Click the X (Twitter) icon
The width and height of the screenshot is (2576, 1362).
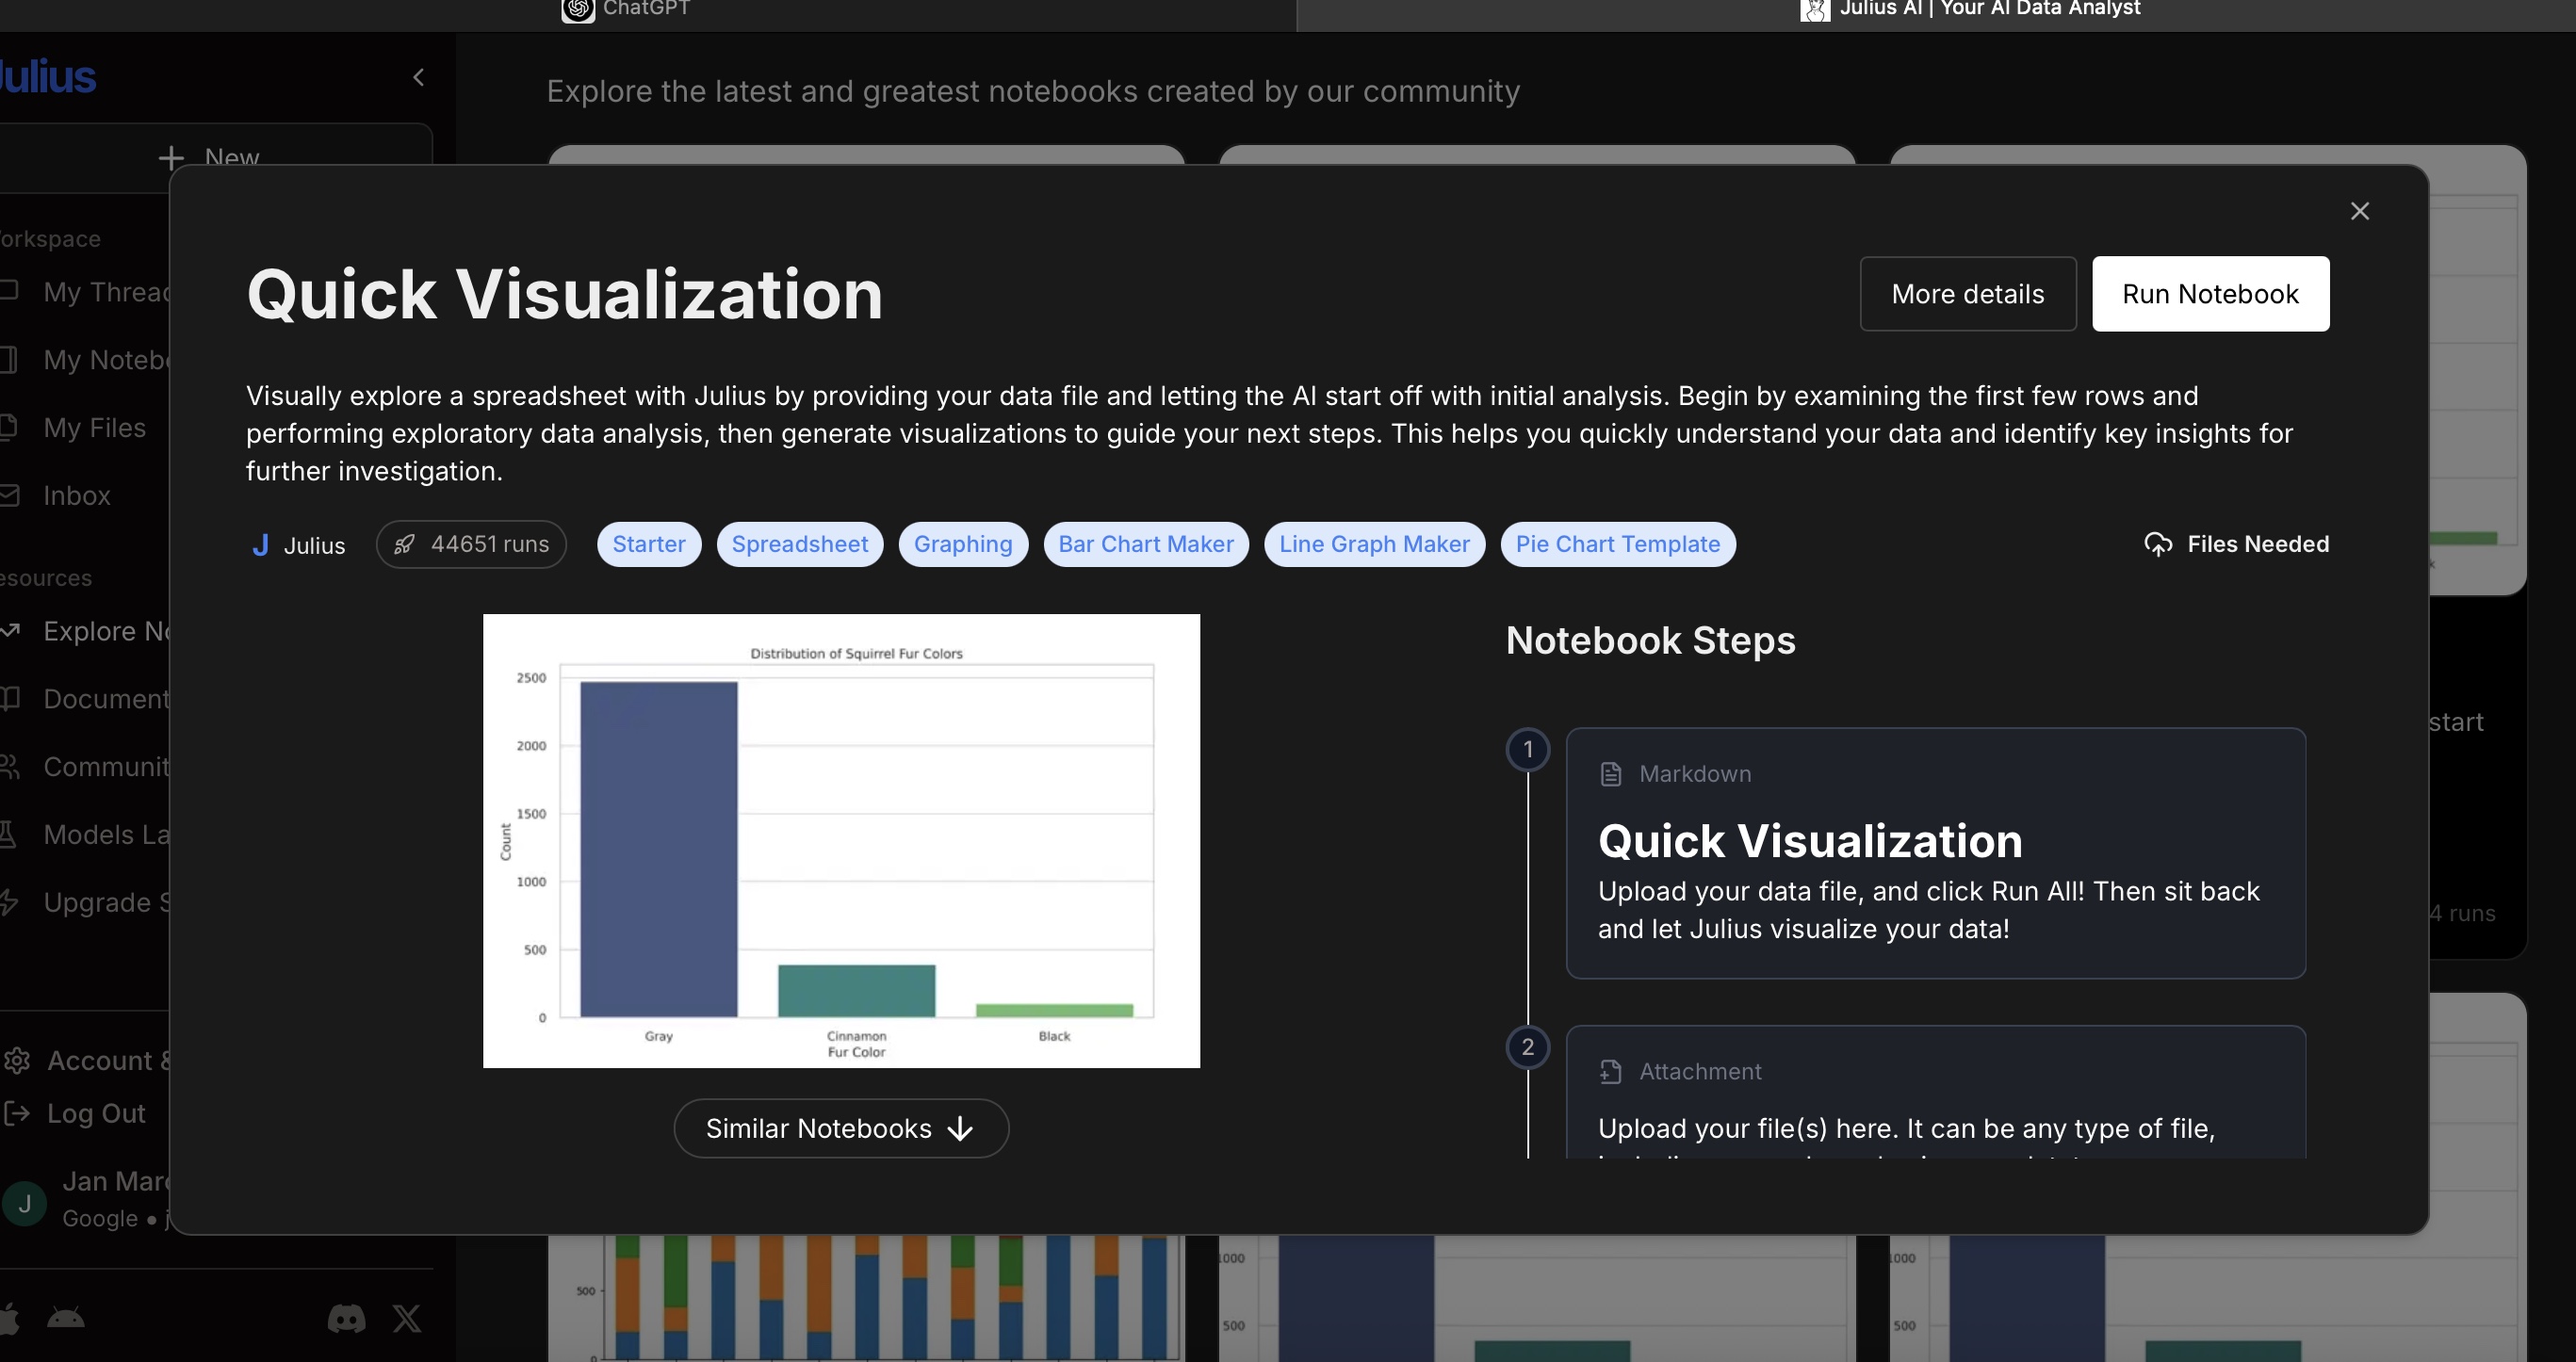click(406, 1319)
